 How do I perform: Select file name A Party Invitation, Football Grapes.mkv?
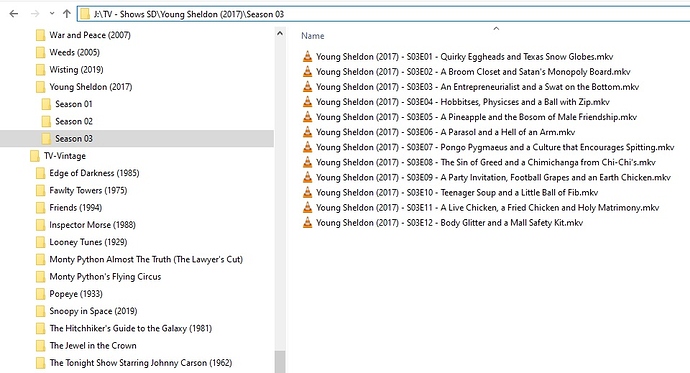[x=493, y=177]
